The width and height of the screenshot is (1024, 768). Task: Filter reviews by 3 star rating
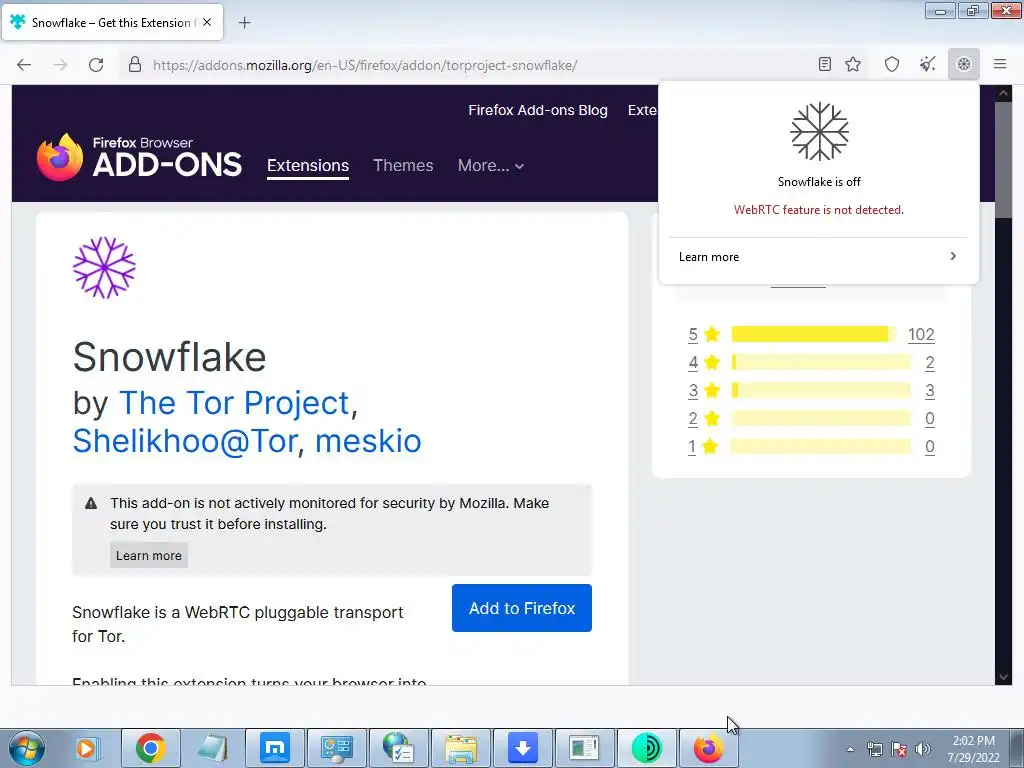pyautogui.click(x=693, y=391)
